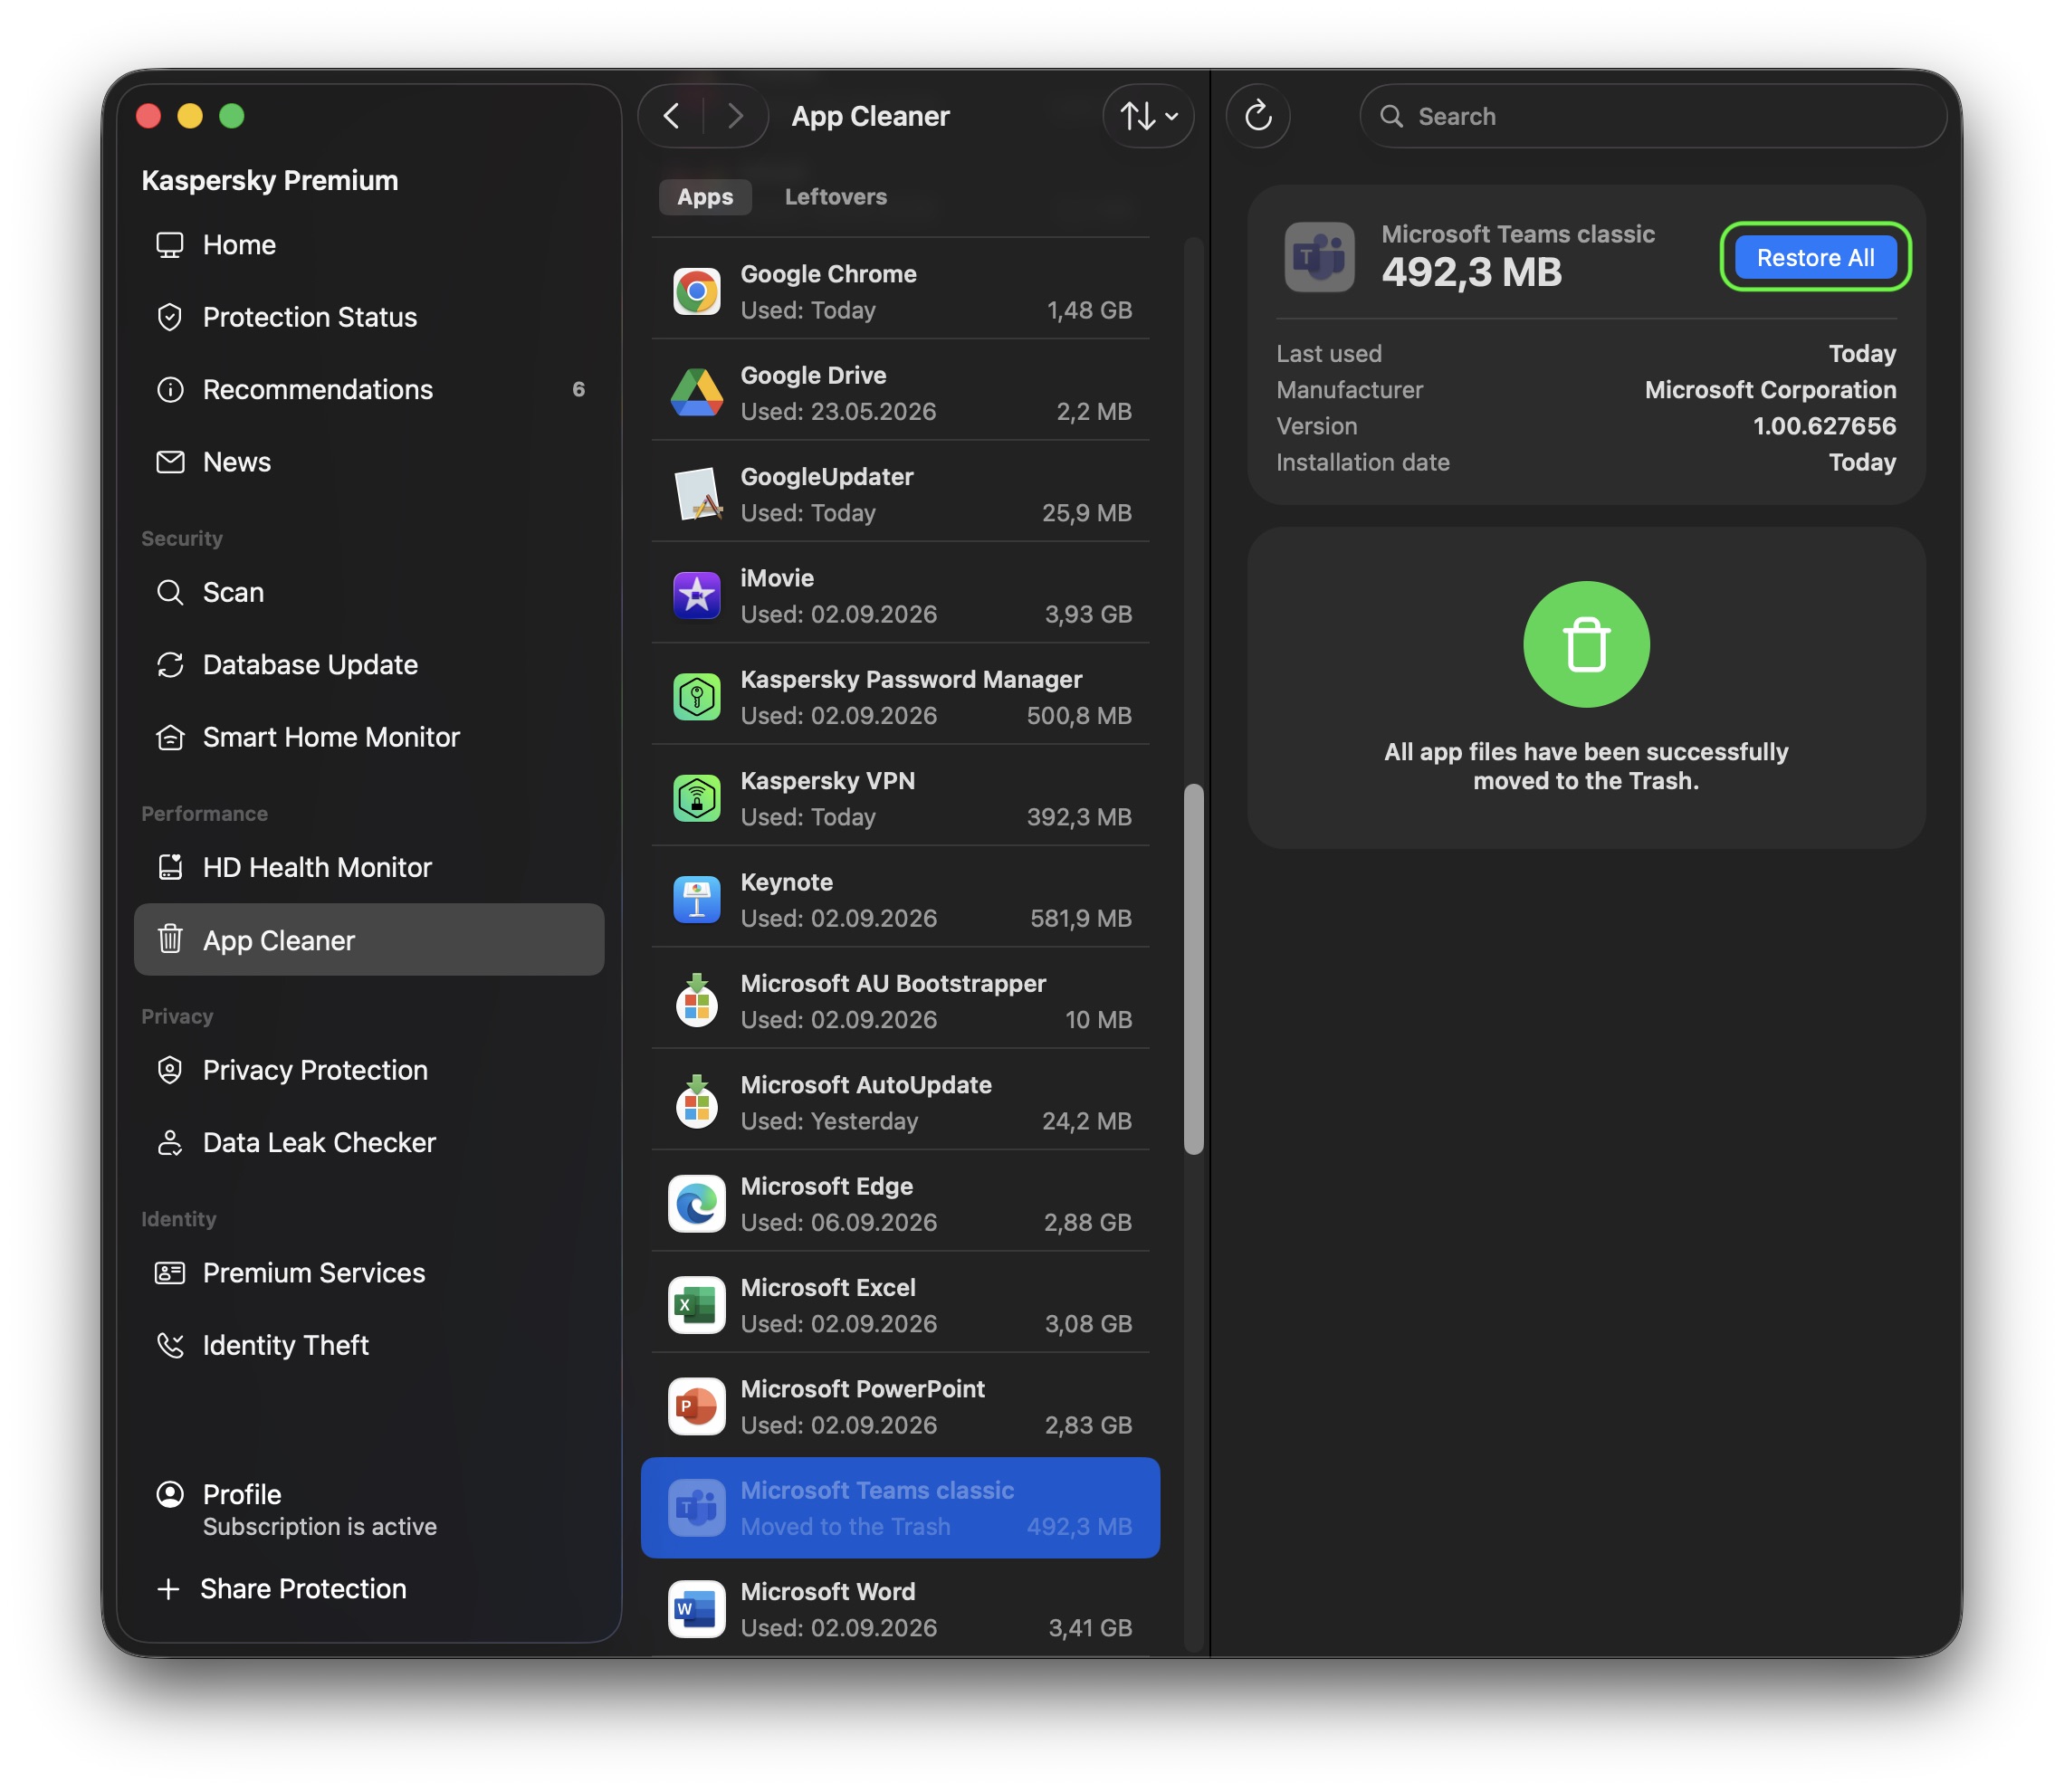The width and height of the screenshot is (2064, 1792).
Task: Click the Data Leak Checker person icon
Action: coord(170,1142)
